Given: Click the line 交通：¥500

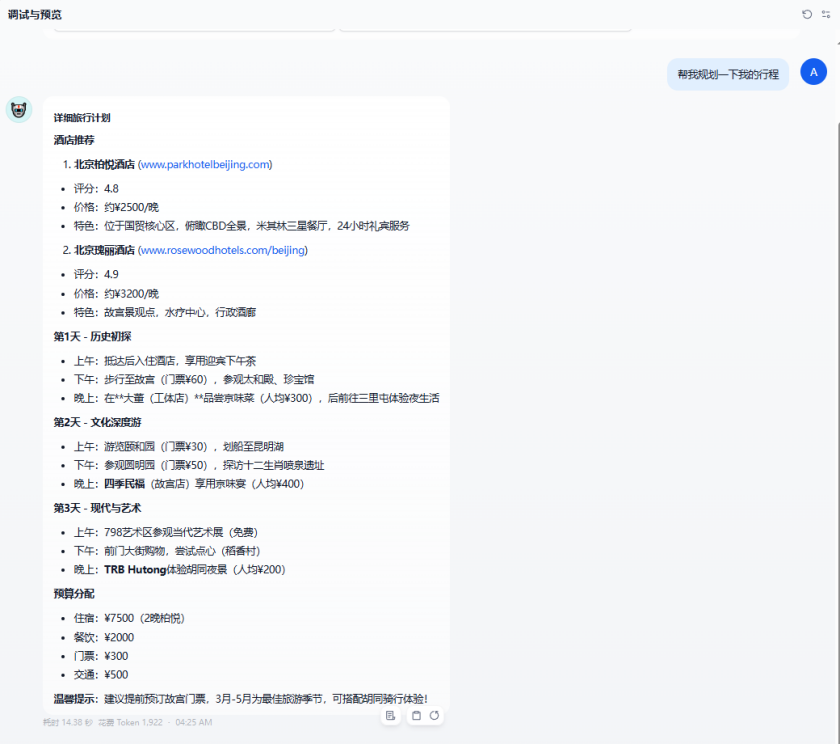Looking at the screenshot, I should 101,675.
